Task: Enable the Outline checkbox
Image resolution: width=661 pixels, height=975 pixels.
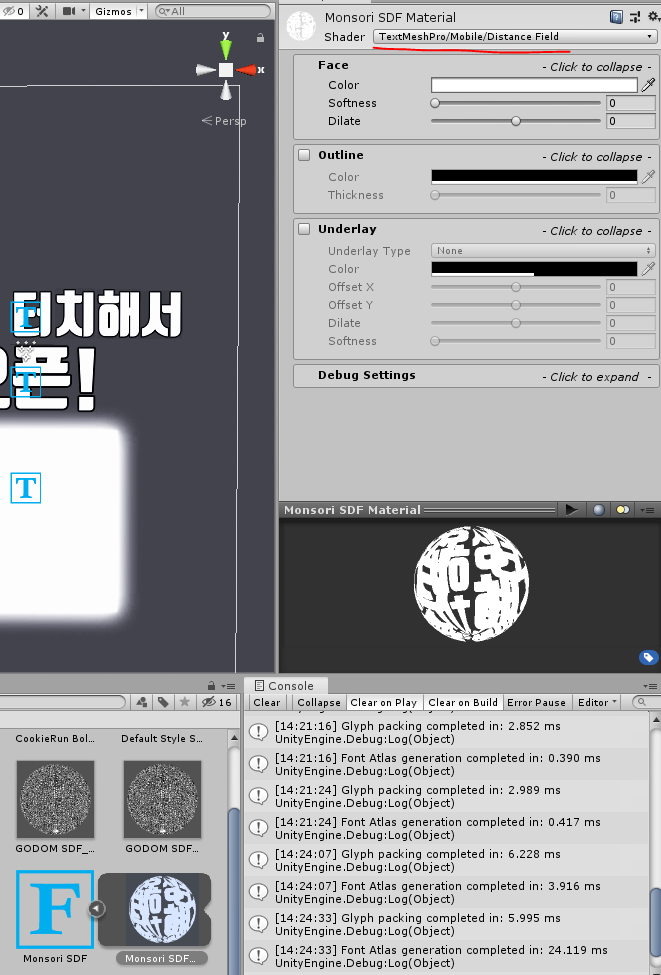Action: pyautogui.click(x=304, y=155)
